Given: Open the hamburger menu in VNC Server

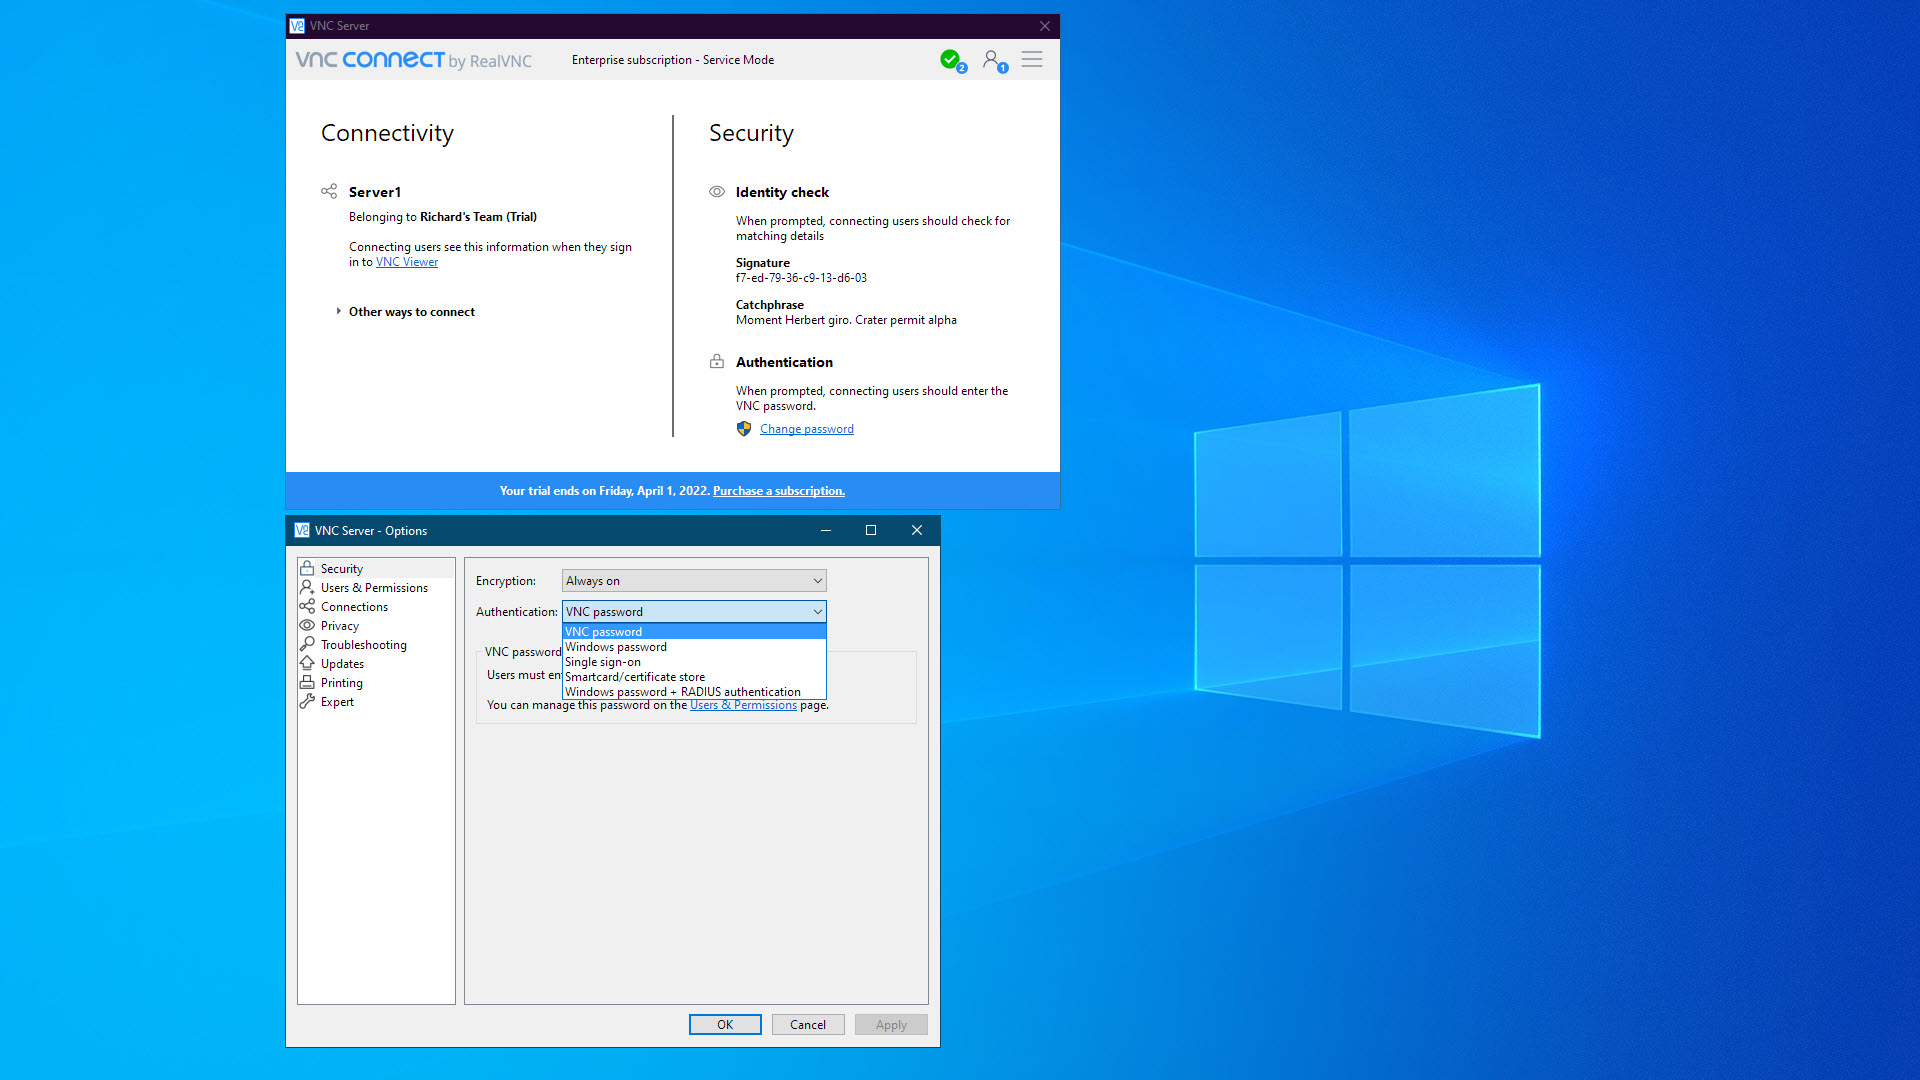Looking at the screenshot, I should pyautogui.click(x=1032, y=60).
